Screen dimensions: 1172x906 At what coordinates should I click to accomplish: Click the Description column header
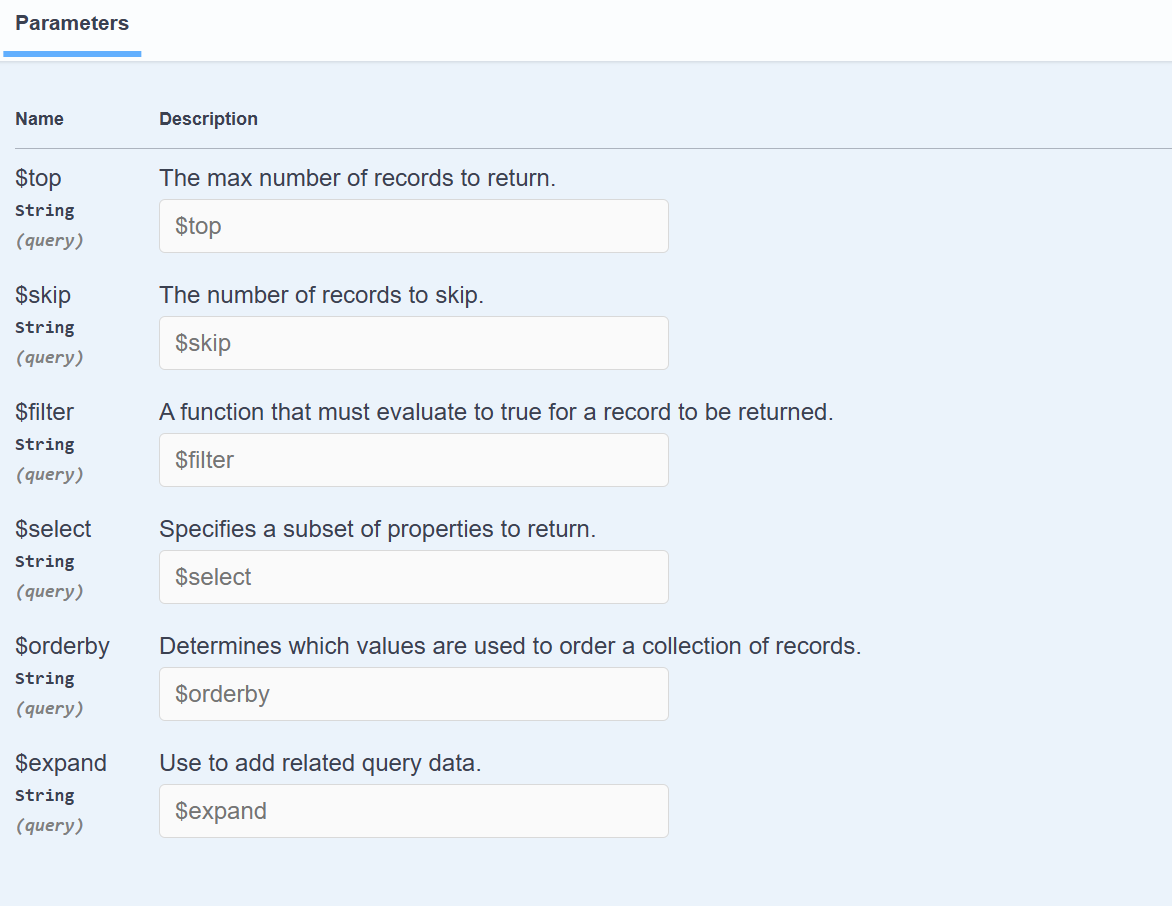[209, 119]
